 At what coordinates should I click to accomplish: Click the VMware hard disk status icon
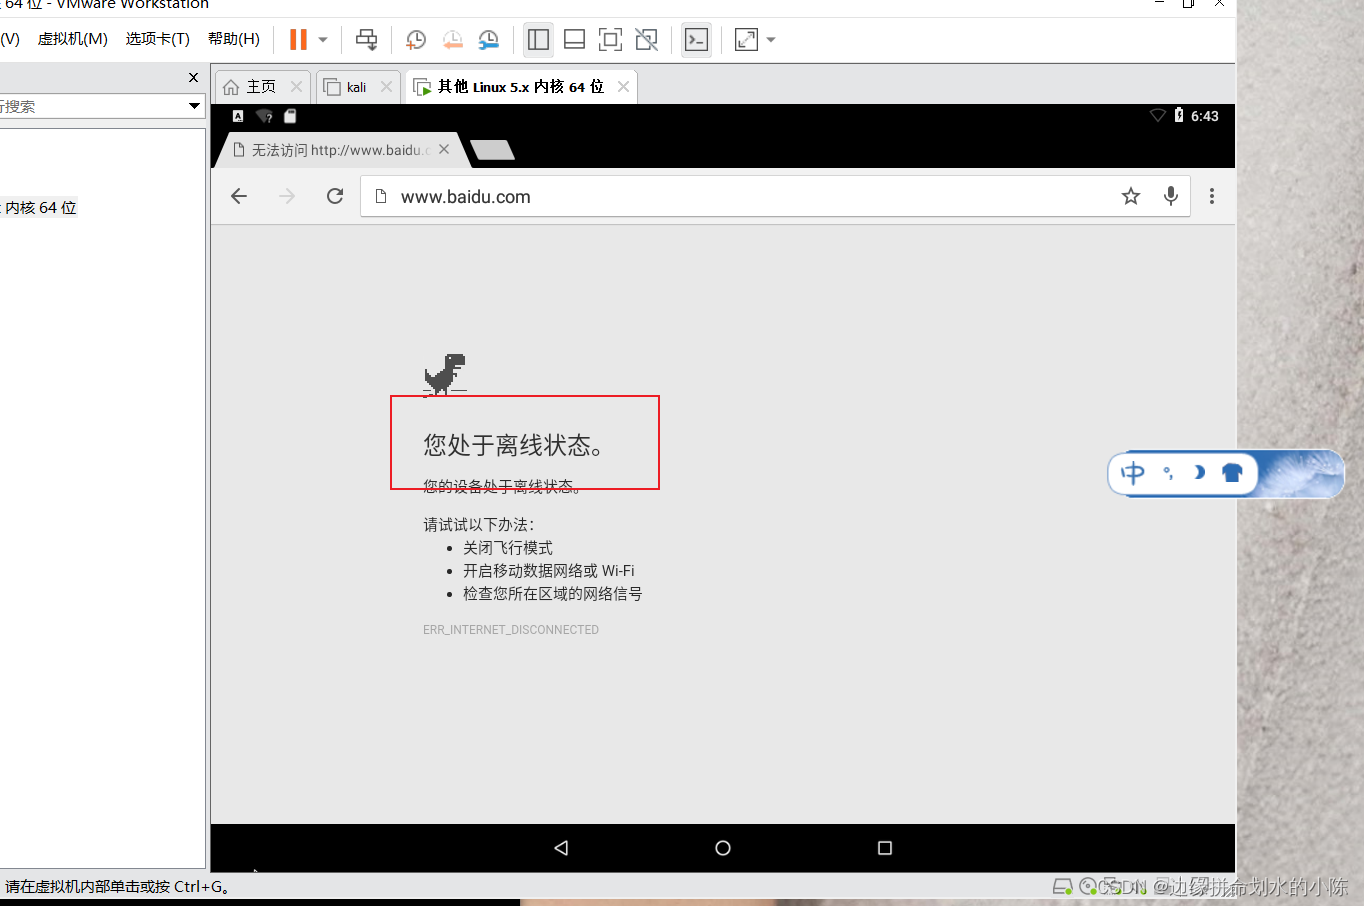(x=1063, y=887)
